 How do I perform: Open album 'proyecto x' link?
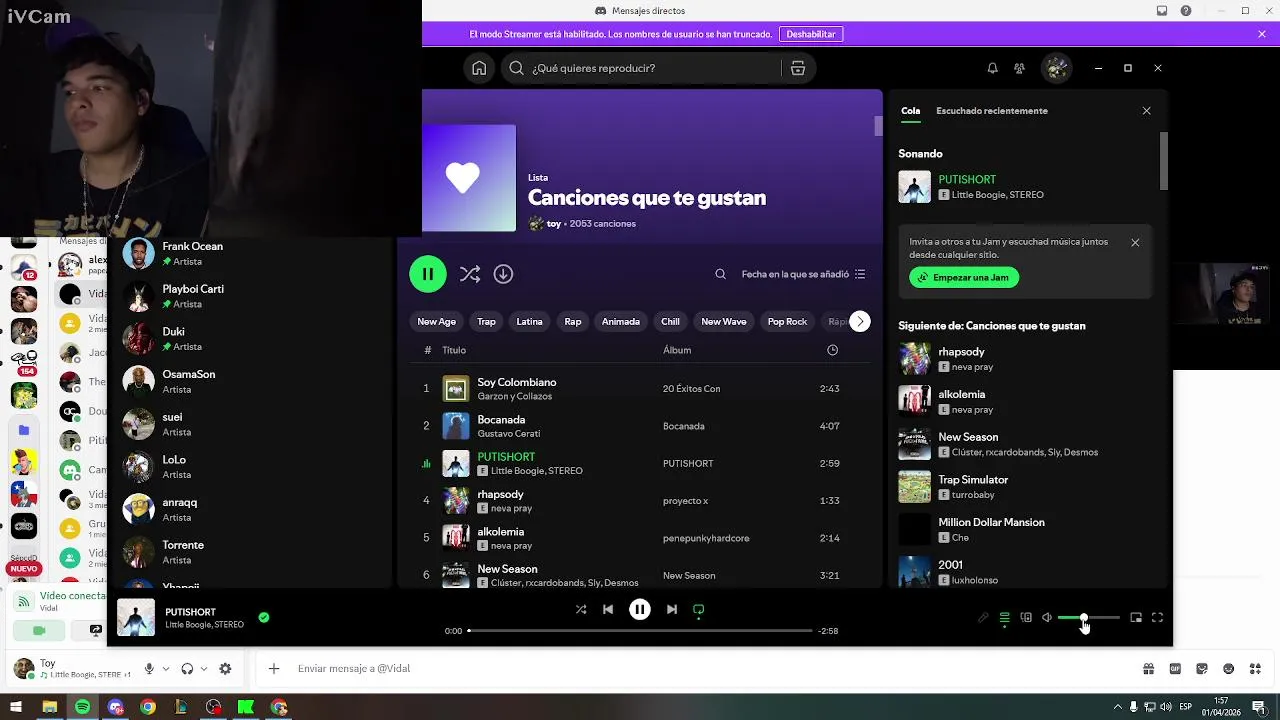click(685, 501)
